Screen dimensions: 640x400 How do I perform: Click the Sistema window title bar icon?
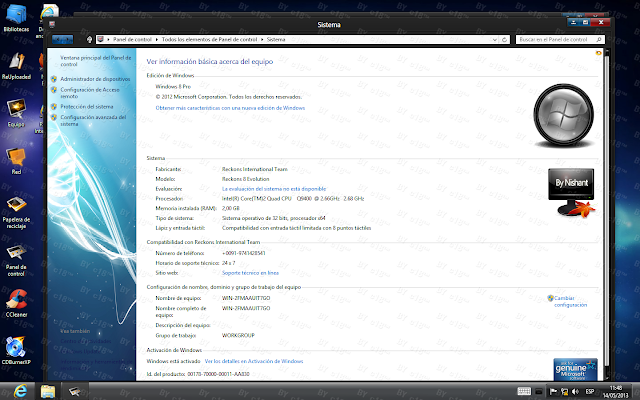52,24
